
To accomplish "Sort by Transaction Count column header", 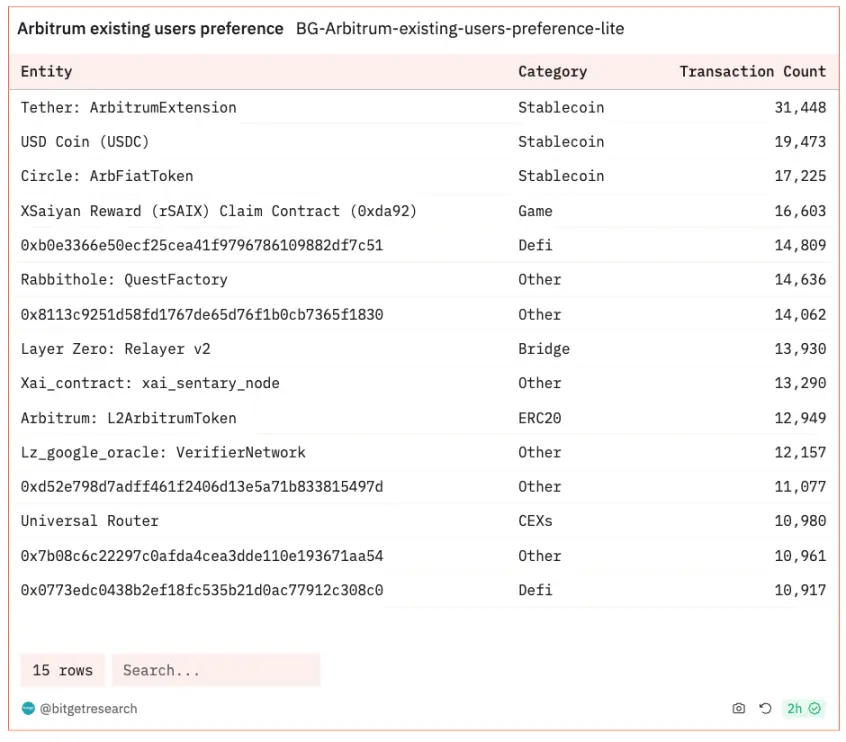I will (752, 72).
